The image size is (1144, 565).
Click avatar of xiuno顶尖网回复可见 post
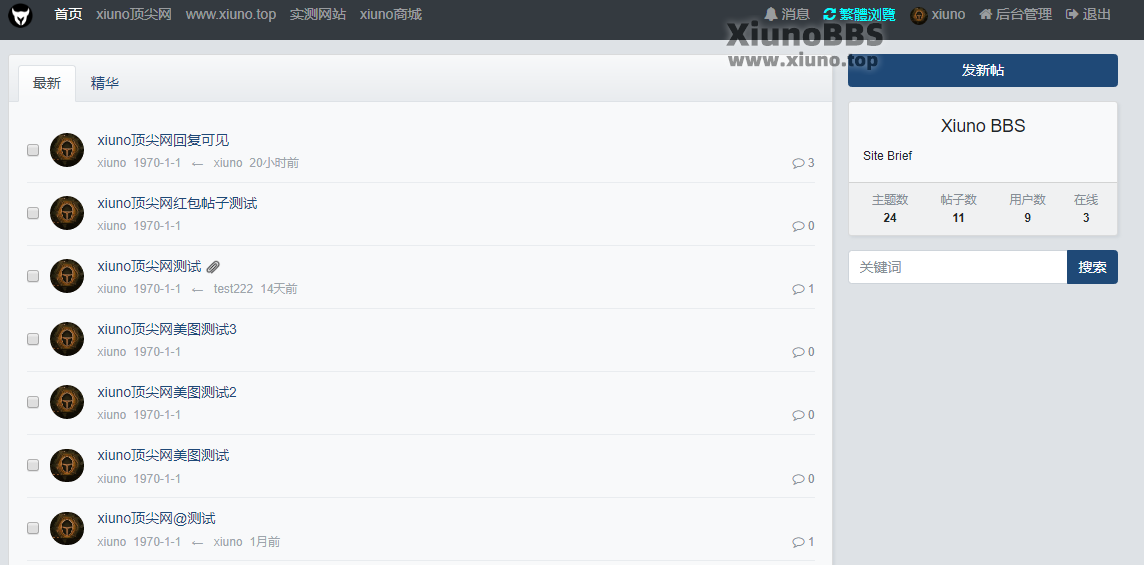66,150
